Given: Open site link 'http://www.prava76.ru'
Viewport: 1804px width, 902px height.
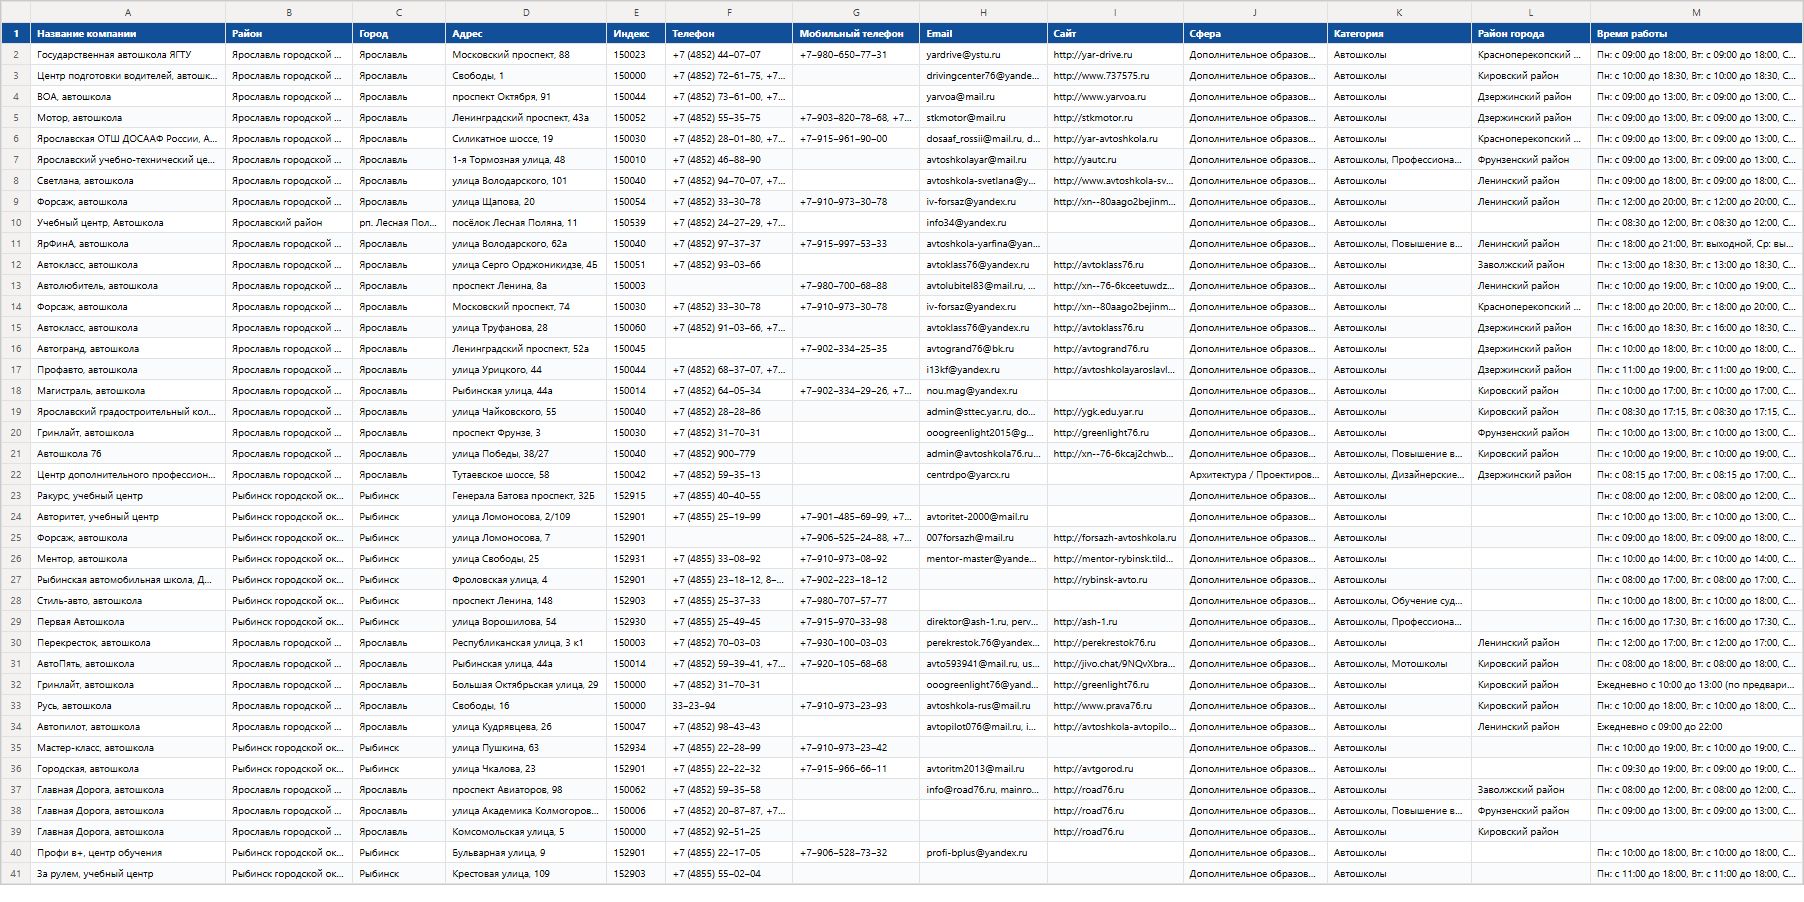Looking at the screenshot, I should point(1115,706).
